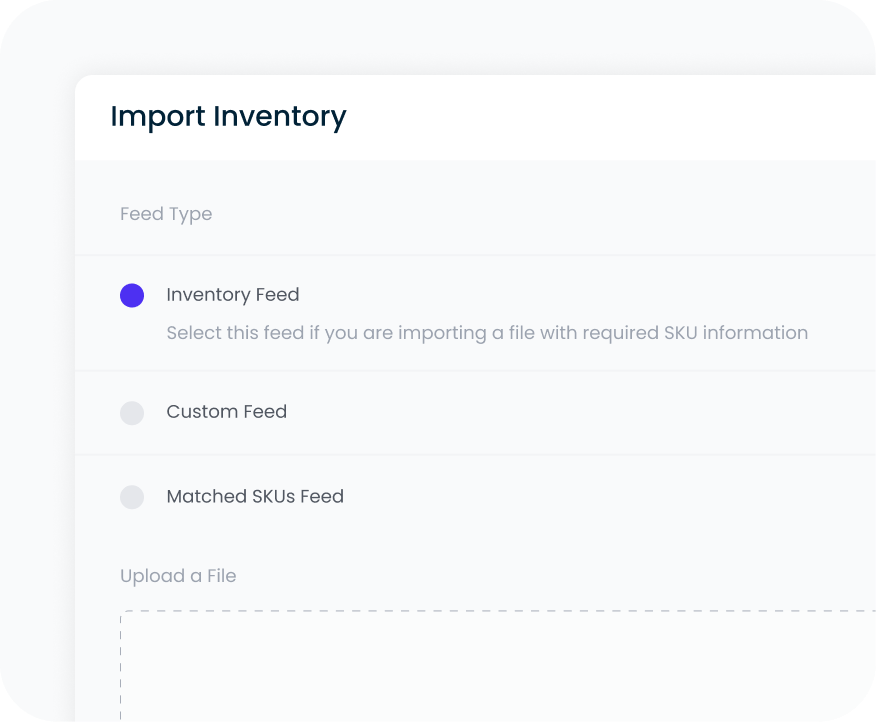
Task: Click the Matched SKUs Feed label text
Action: pyautogui.click(x=254, y=497)
